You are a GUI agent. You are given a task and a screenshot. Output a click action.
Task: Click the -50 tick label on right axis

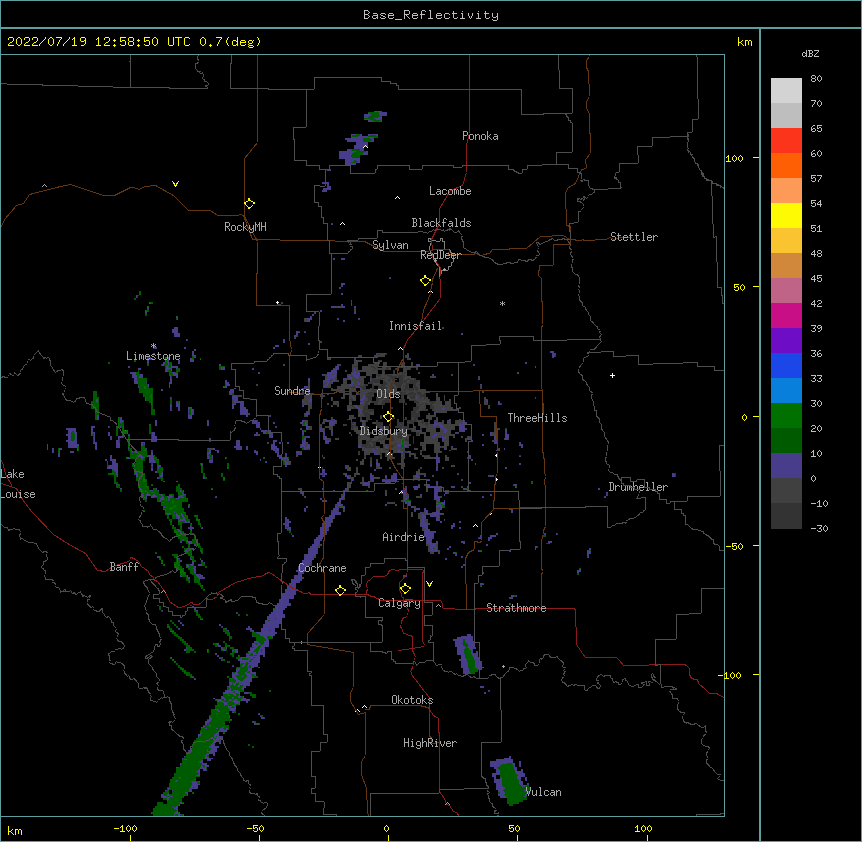tap(734, 546)
